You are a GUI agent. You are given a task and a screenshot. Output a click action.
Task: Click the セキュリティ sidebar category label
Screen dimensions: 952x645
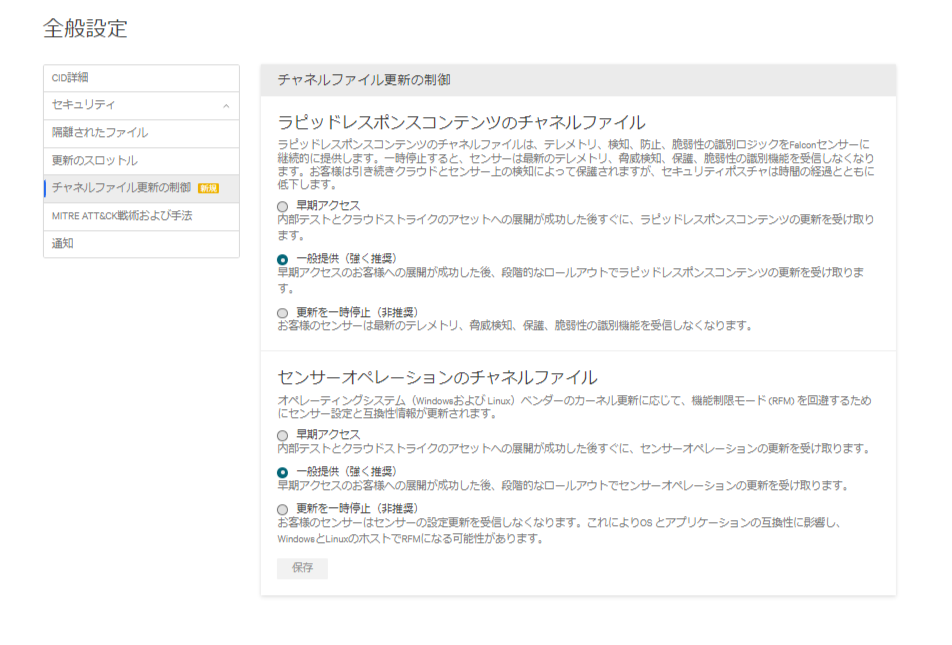84,105
